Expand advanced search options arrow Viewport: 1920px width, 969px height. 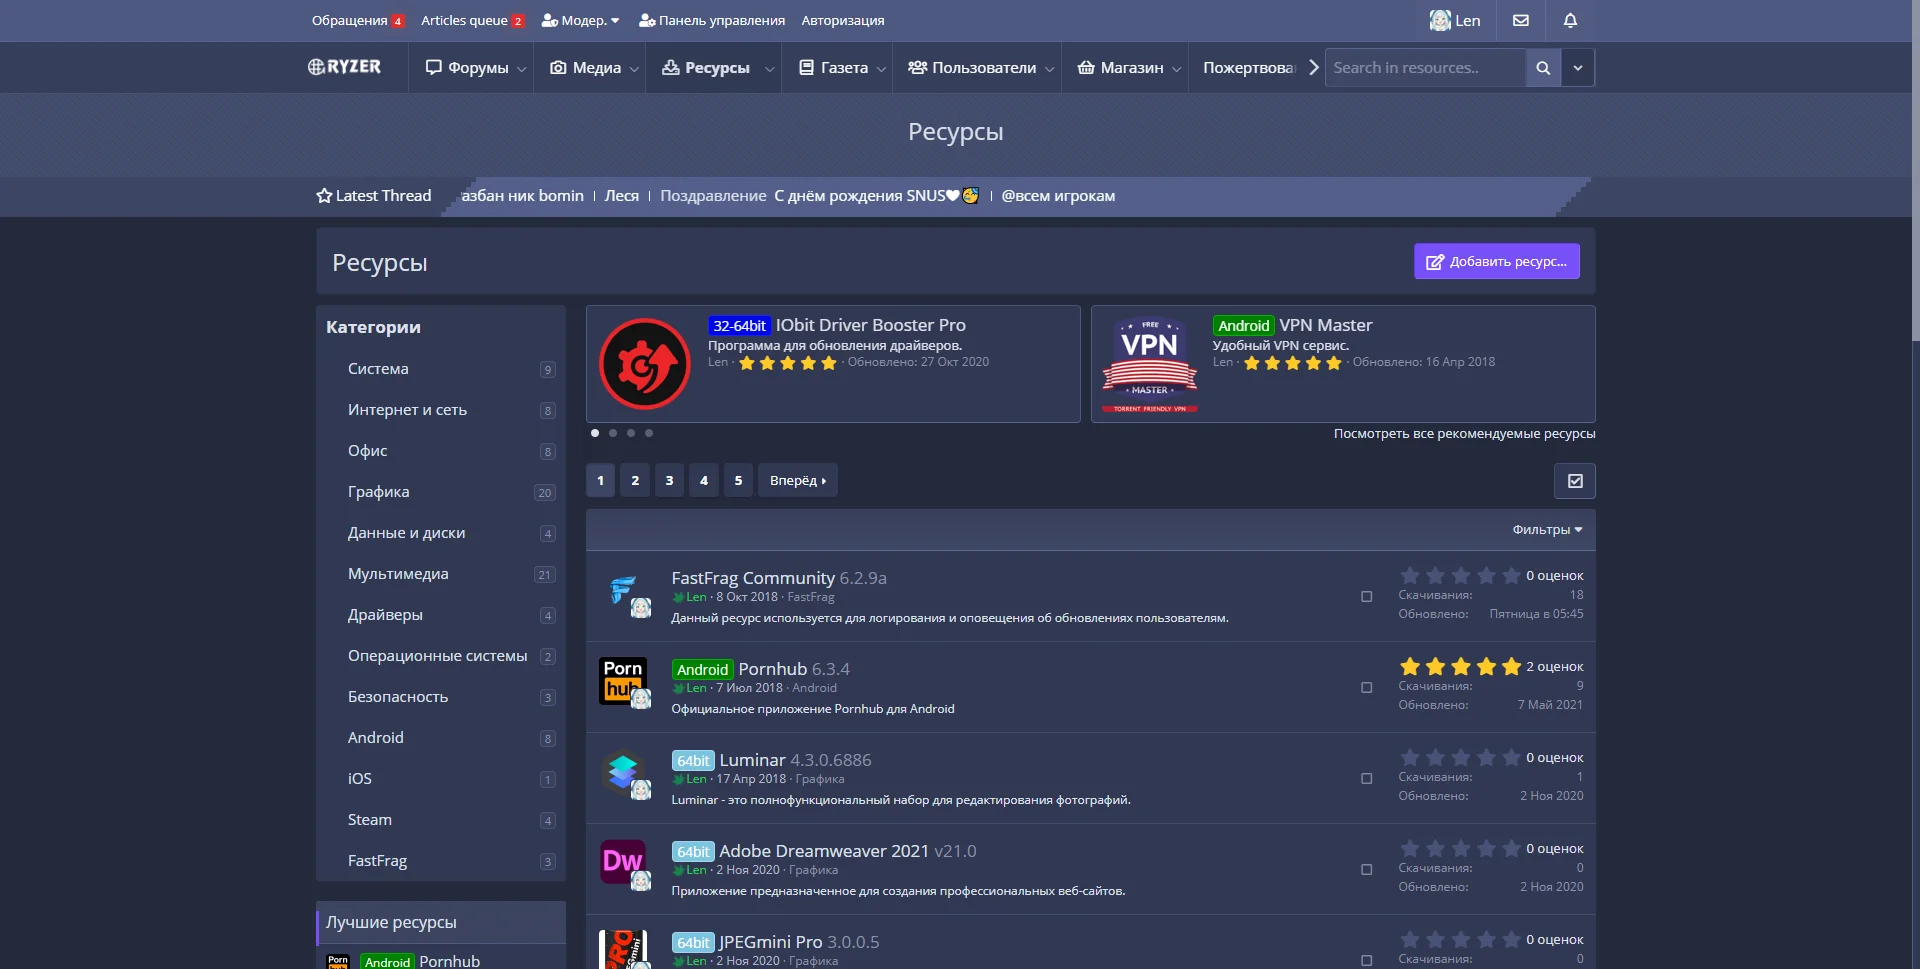click(1577, 68)
